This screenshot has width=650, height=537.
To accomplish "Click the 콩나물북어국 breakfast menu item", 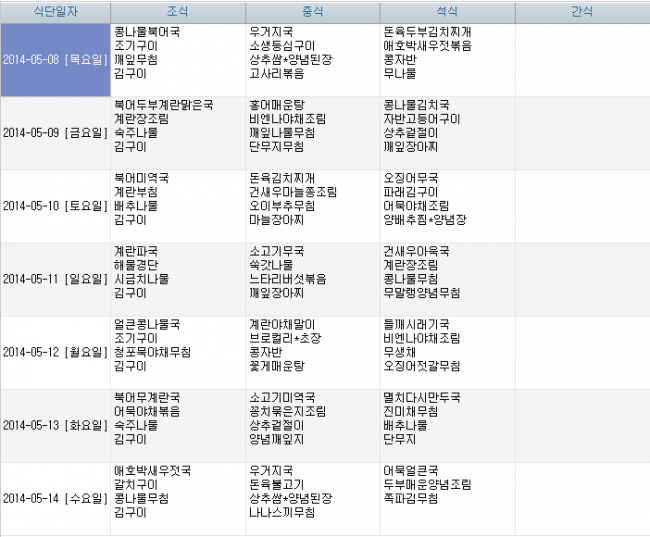I will pyautogui.click(x=147, y=31).
